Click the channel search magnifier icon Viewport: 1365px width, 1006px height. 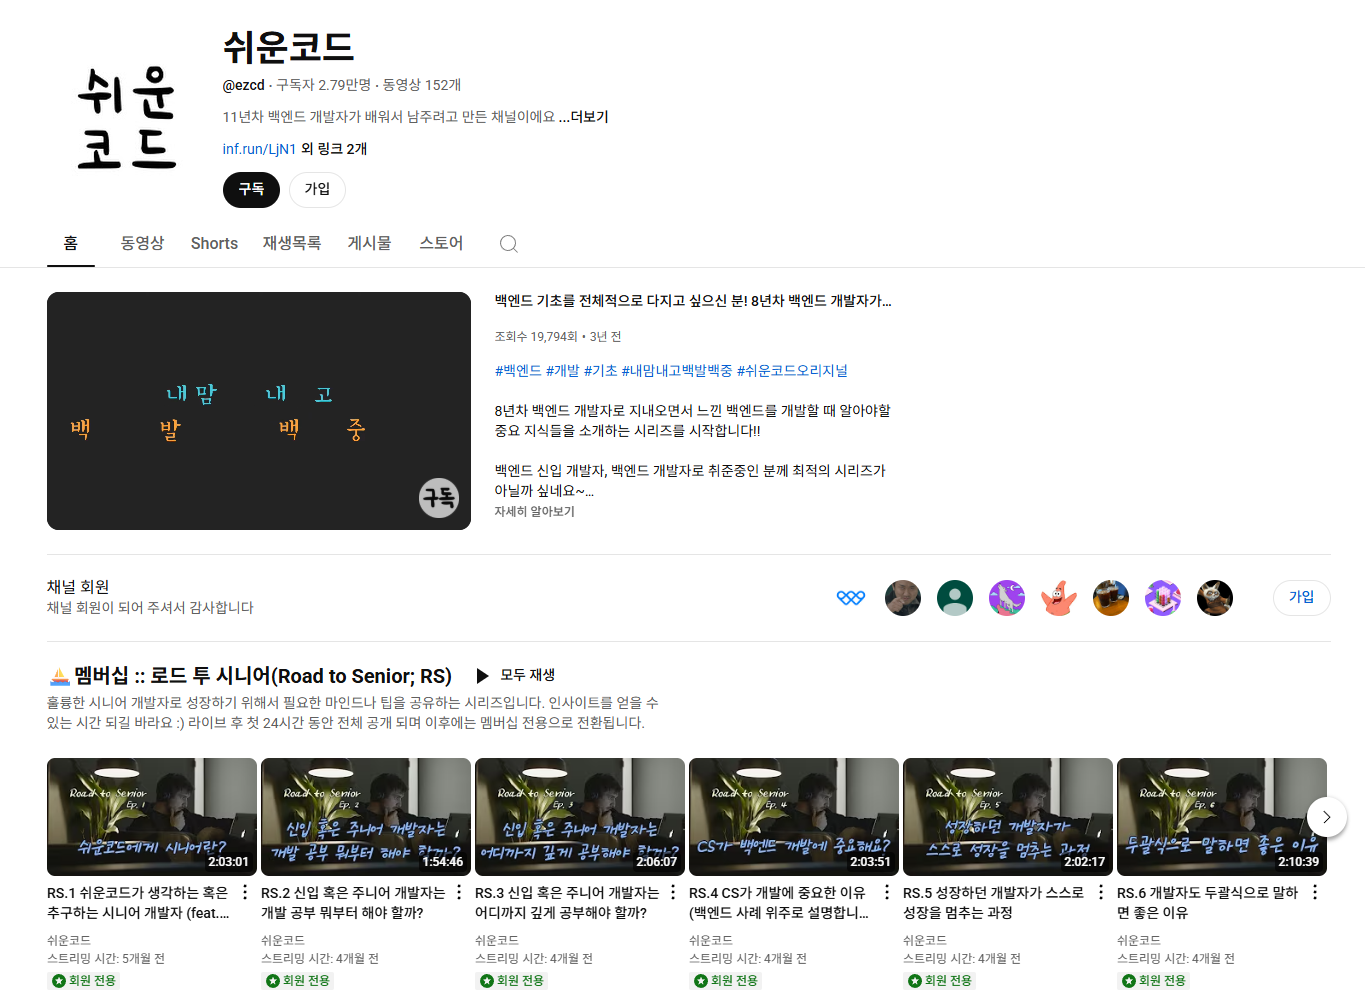coord(508,244)
